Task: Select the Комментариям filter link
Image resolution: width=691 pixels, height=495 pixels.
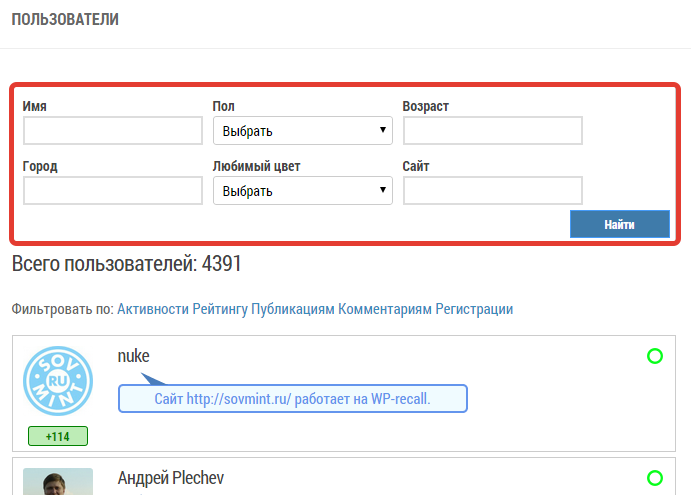Action: coord(385,309)
